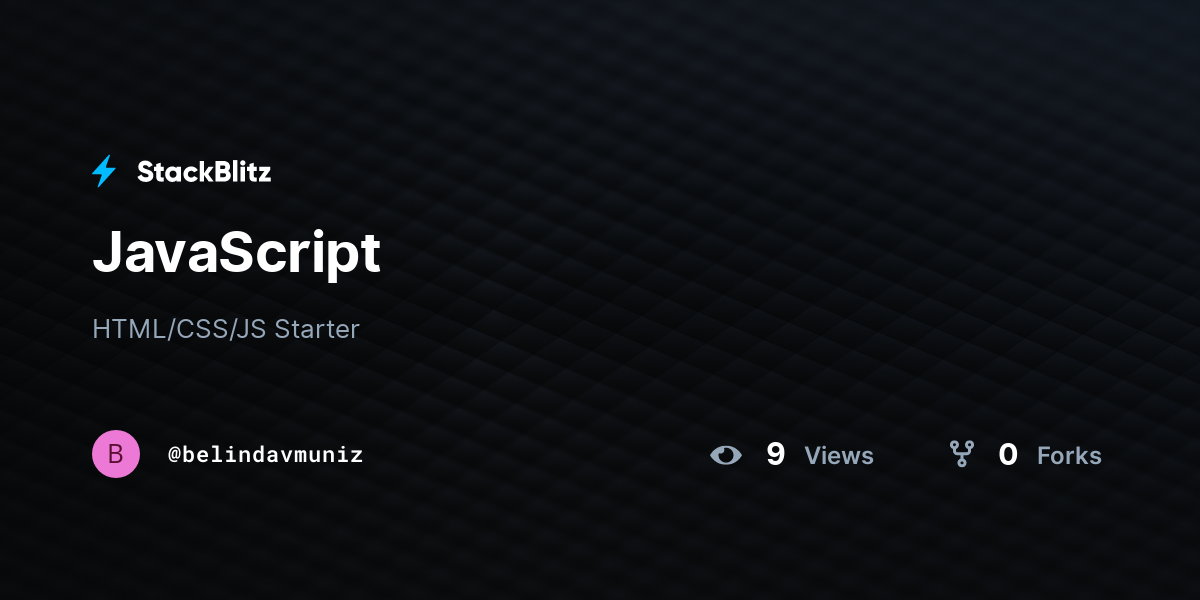This screenshot has width=1200, height=600.
Task: Click the fork icon beside Forks
Action: point(962,455)
